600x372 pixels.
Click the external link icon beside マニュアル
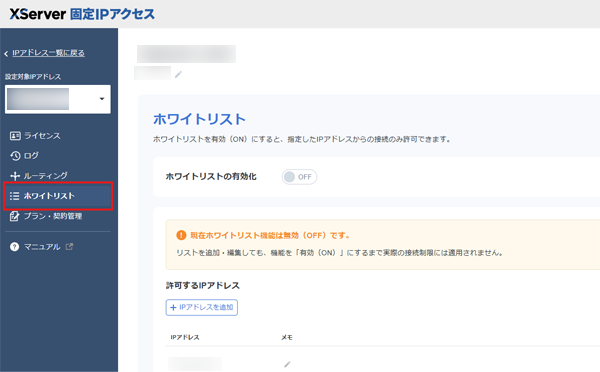(x=69, y=246)
